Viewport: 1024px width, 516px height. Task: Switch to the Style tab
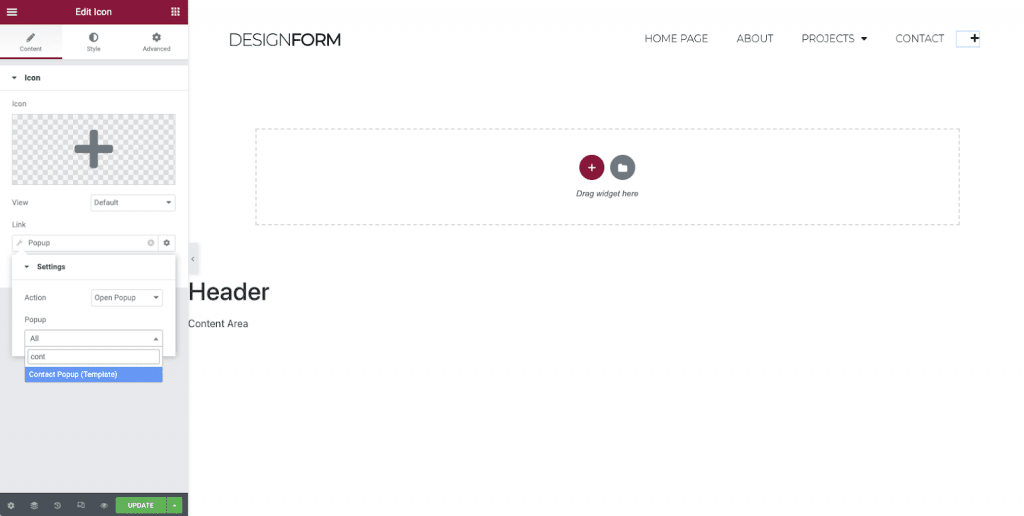pos(94,42)
